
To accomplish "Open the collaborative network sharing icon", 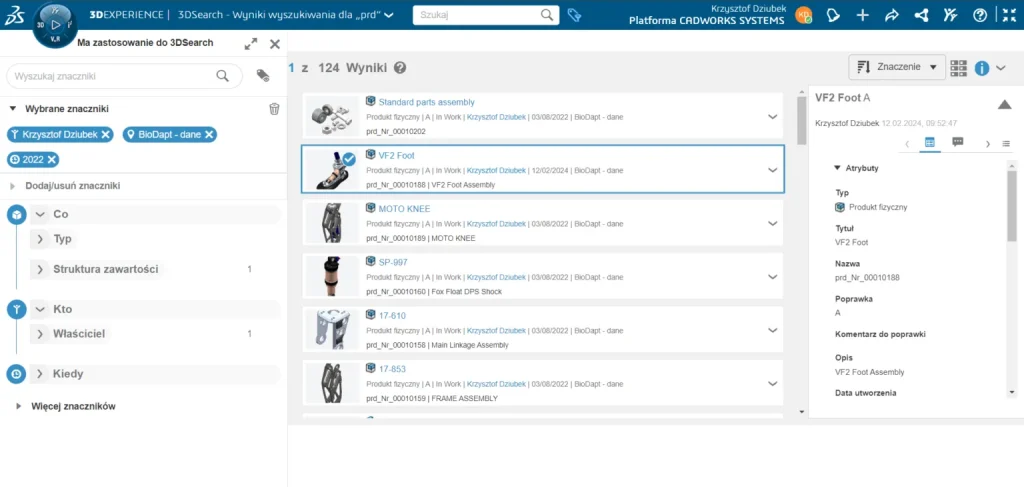I will pyautogui.click(x=921, y=15).
